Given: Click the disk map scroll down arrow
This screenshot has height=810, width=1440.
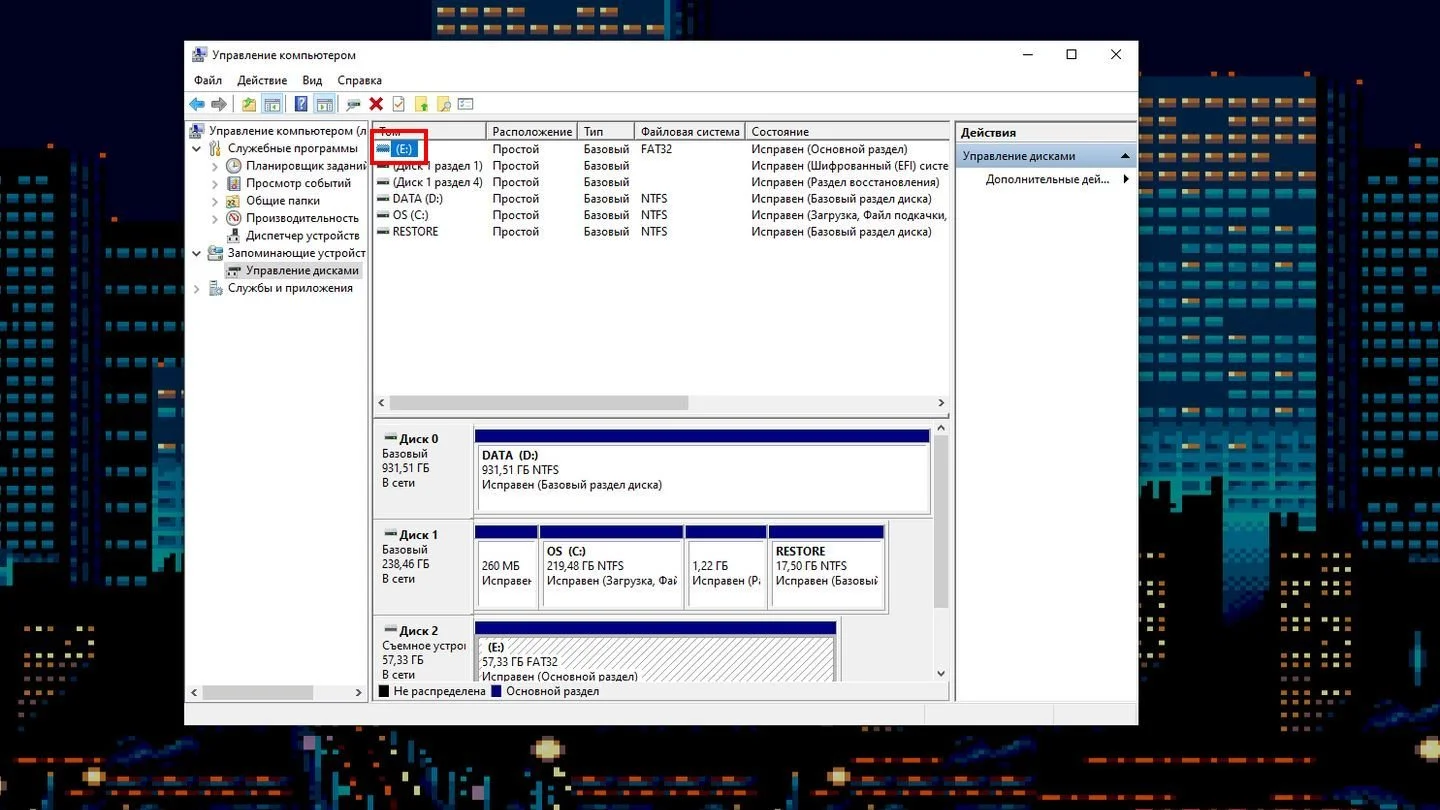Looking at the screenshot, I should point(941,674).
